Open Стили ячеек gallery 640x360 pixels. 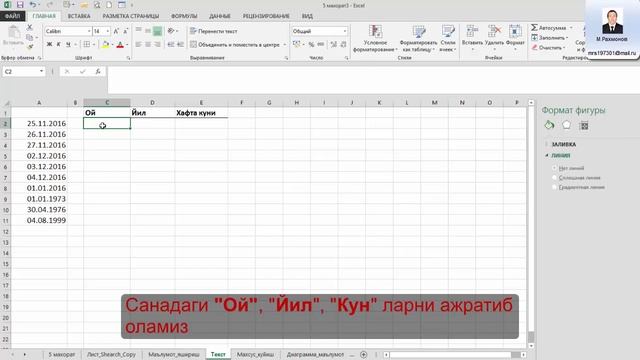[x=448, y=38]
